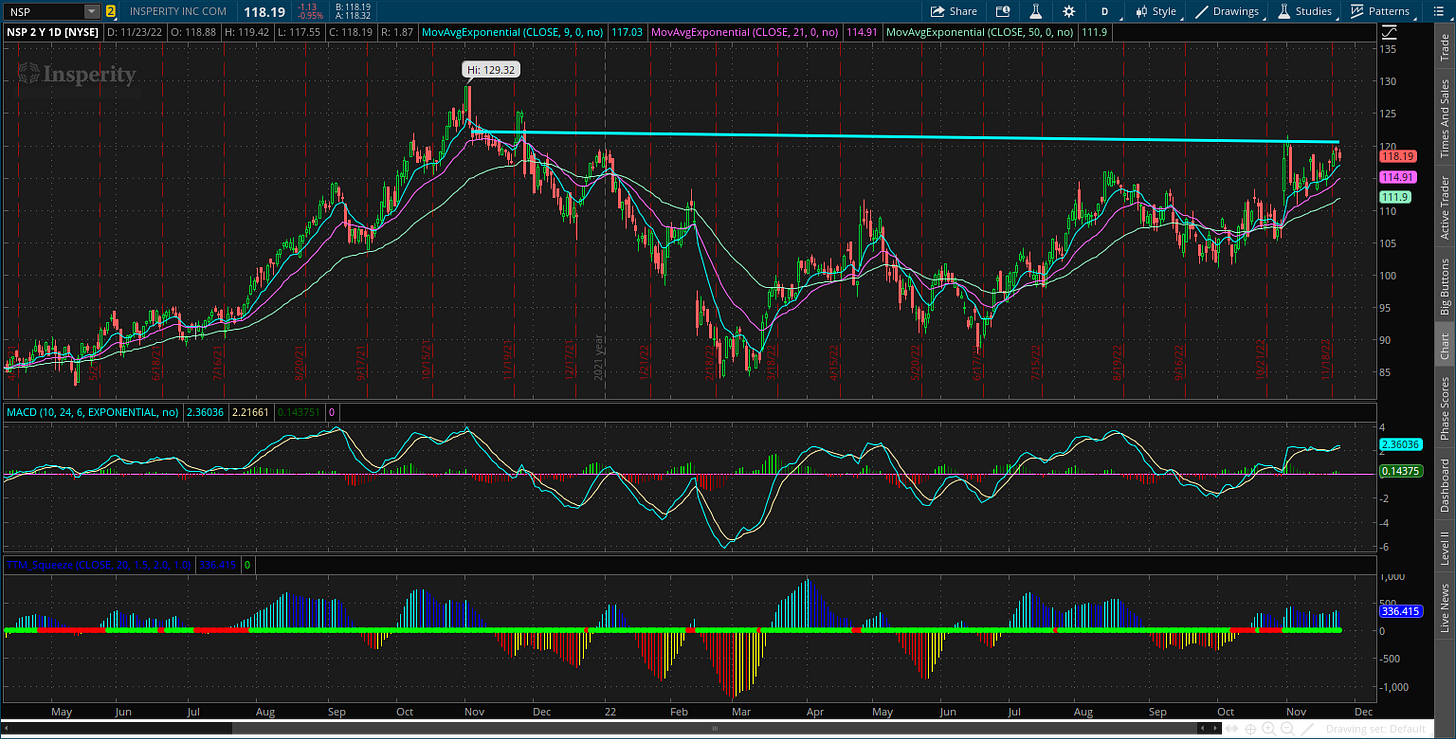Click MovAvgExponential CLOSE 50 study label
Image resolution: width=1456 pixels, height=739 pixels.
click(978, 33)
